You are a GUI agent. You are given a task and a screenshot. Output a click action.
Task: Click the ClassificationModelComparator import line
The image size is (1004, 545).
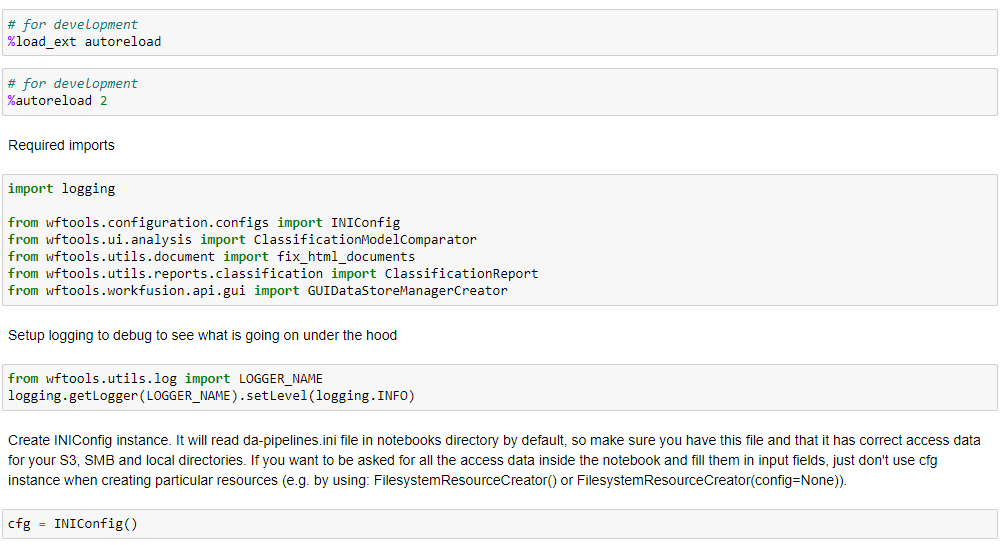[242, 240]
